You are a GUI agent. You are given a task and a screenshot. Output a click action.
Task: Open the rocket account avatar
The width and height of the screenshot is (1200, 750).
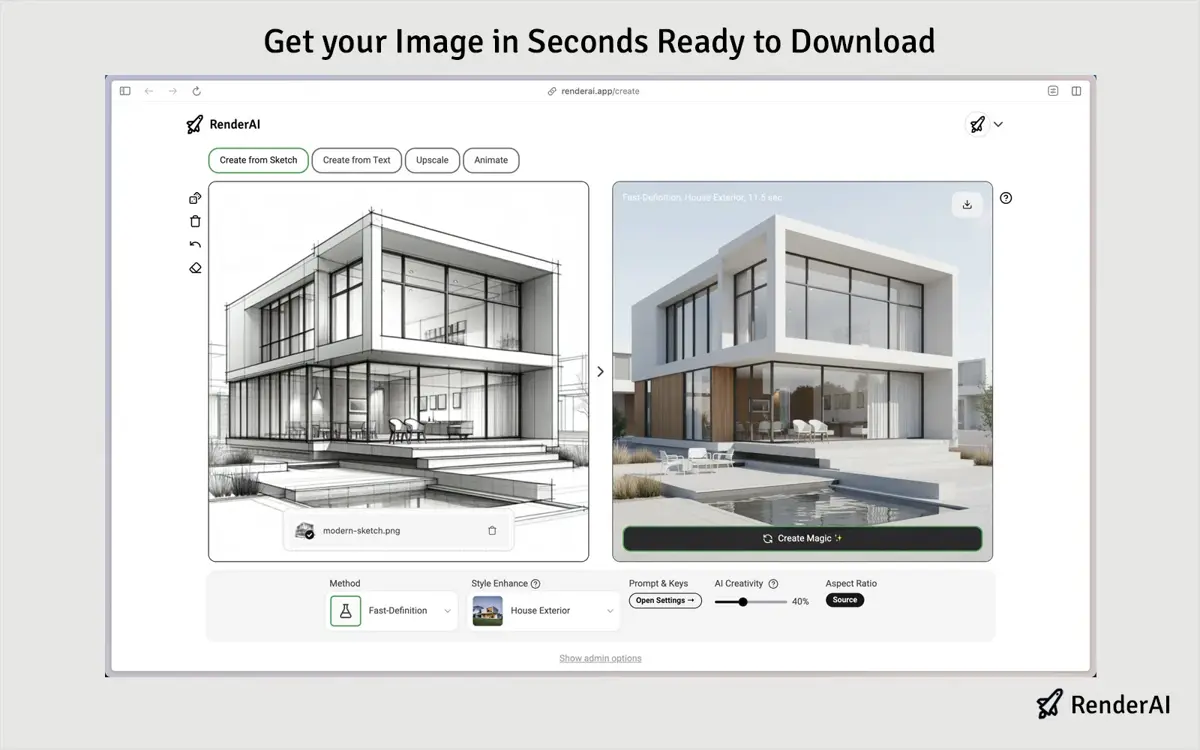[976, 124]
